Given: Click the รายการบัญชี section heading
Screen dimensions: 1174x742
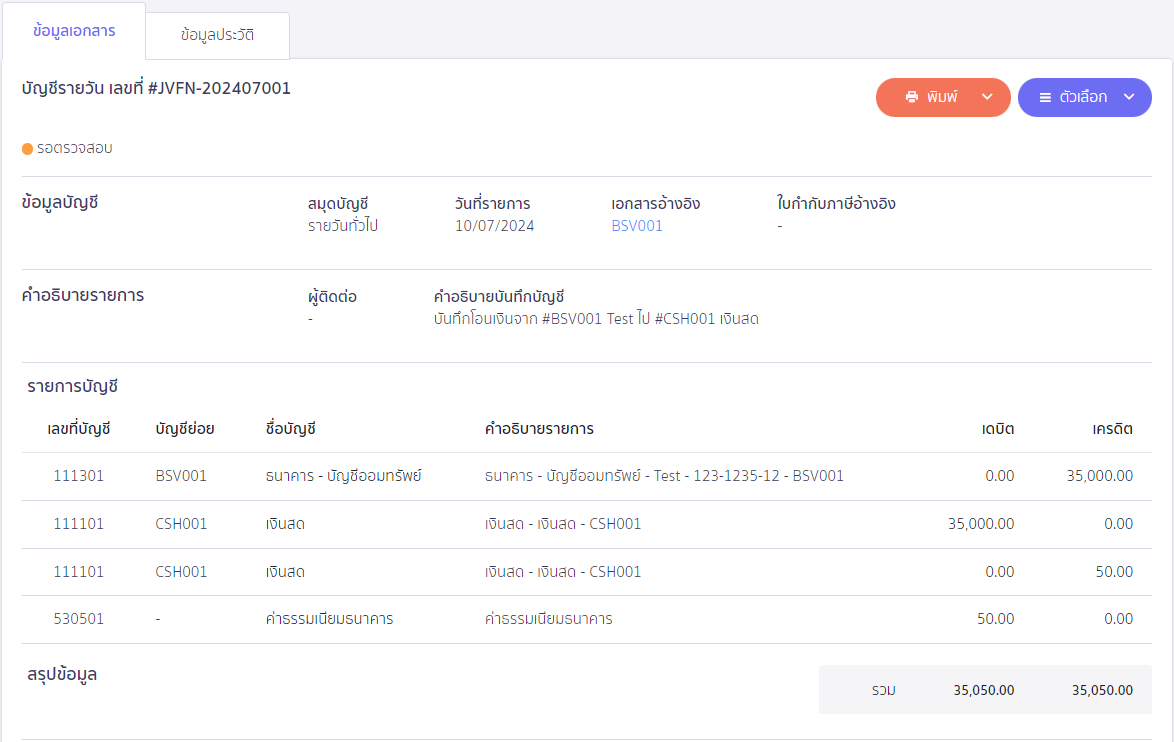Looking at the screenshot, I should pos(73,387).
